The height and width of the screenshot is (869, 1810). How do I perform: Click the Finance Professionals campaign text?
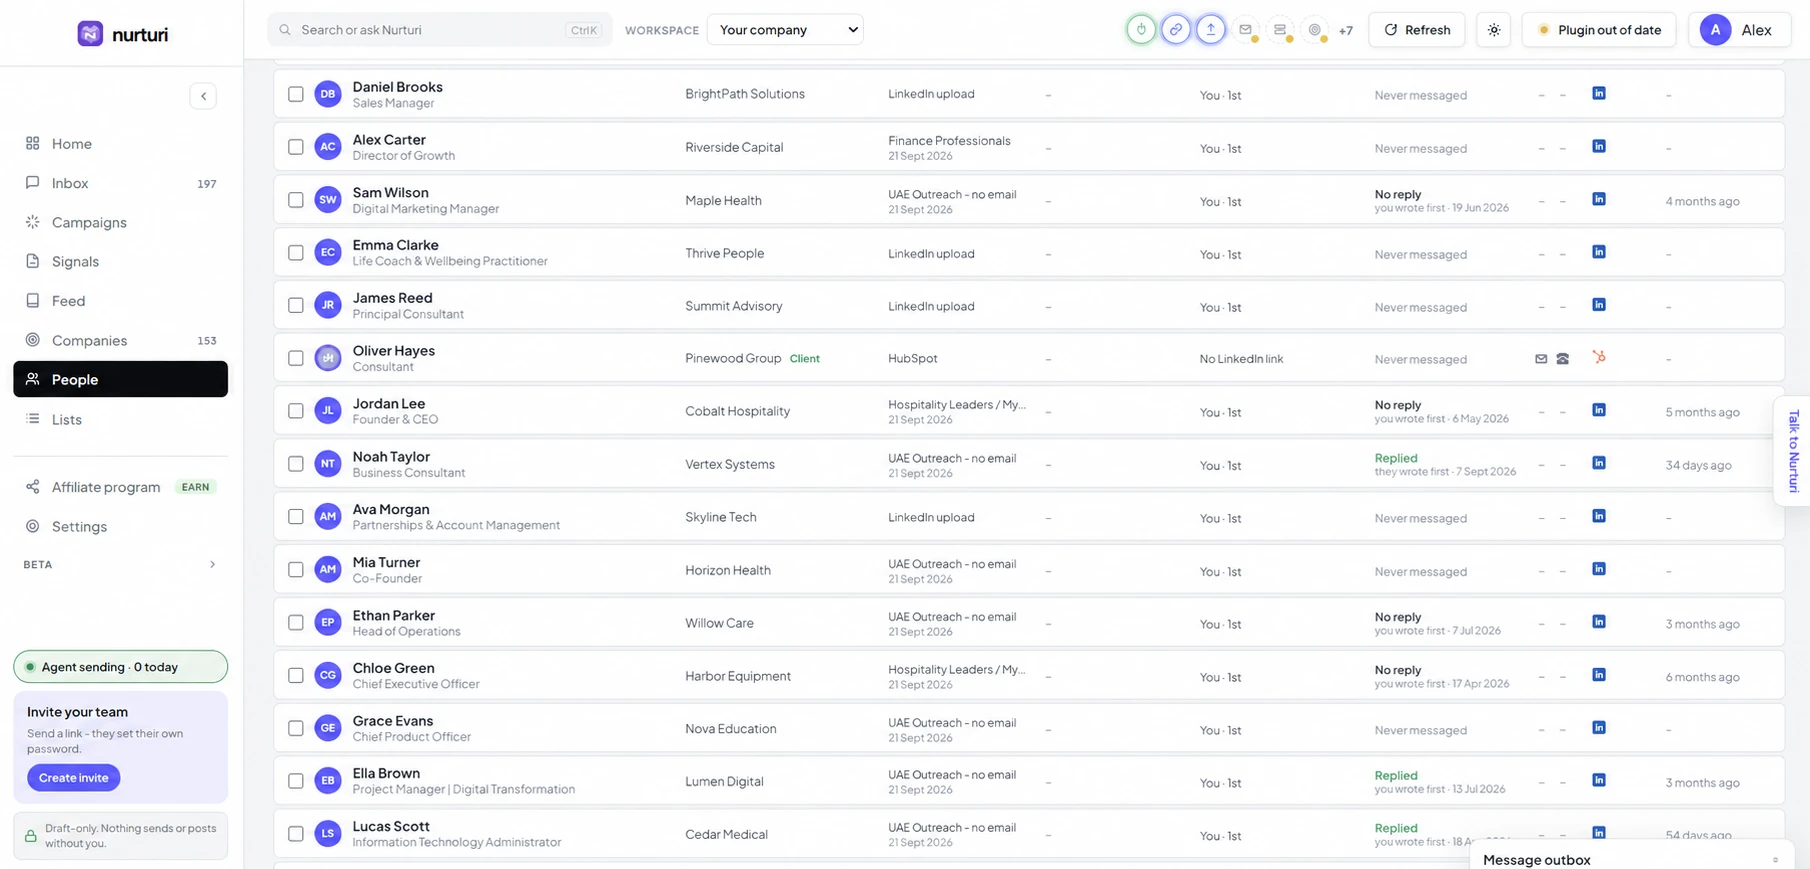pos(949,141)
